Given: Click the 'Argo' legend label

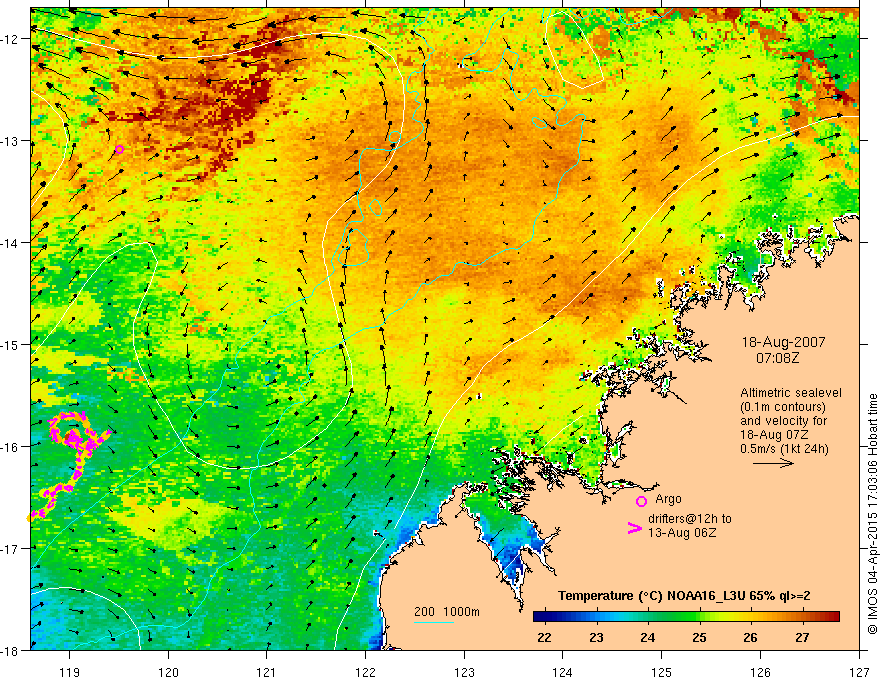Looking at the screenshot, I should click(668, 499).
